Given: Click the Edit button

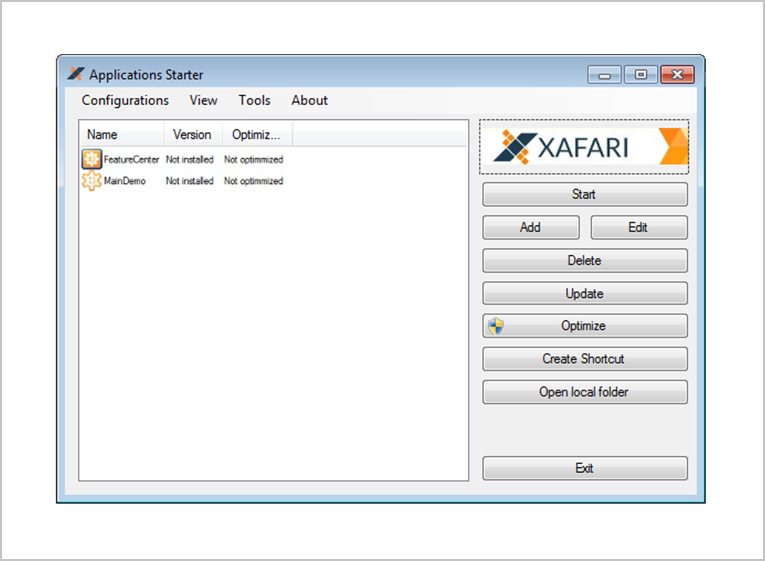Looking at the screenshot, I should (x=639, y=227).
